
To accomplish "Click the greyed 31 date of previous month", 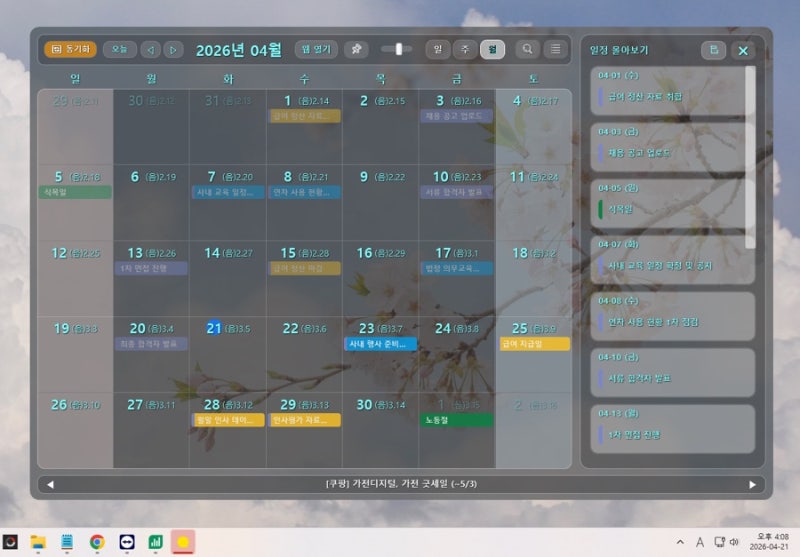I will pos(212,100).
